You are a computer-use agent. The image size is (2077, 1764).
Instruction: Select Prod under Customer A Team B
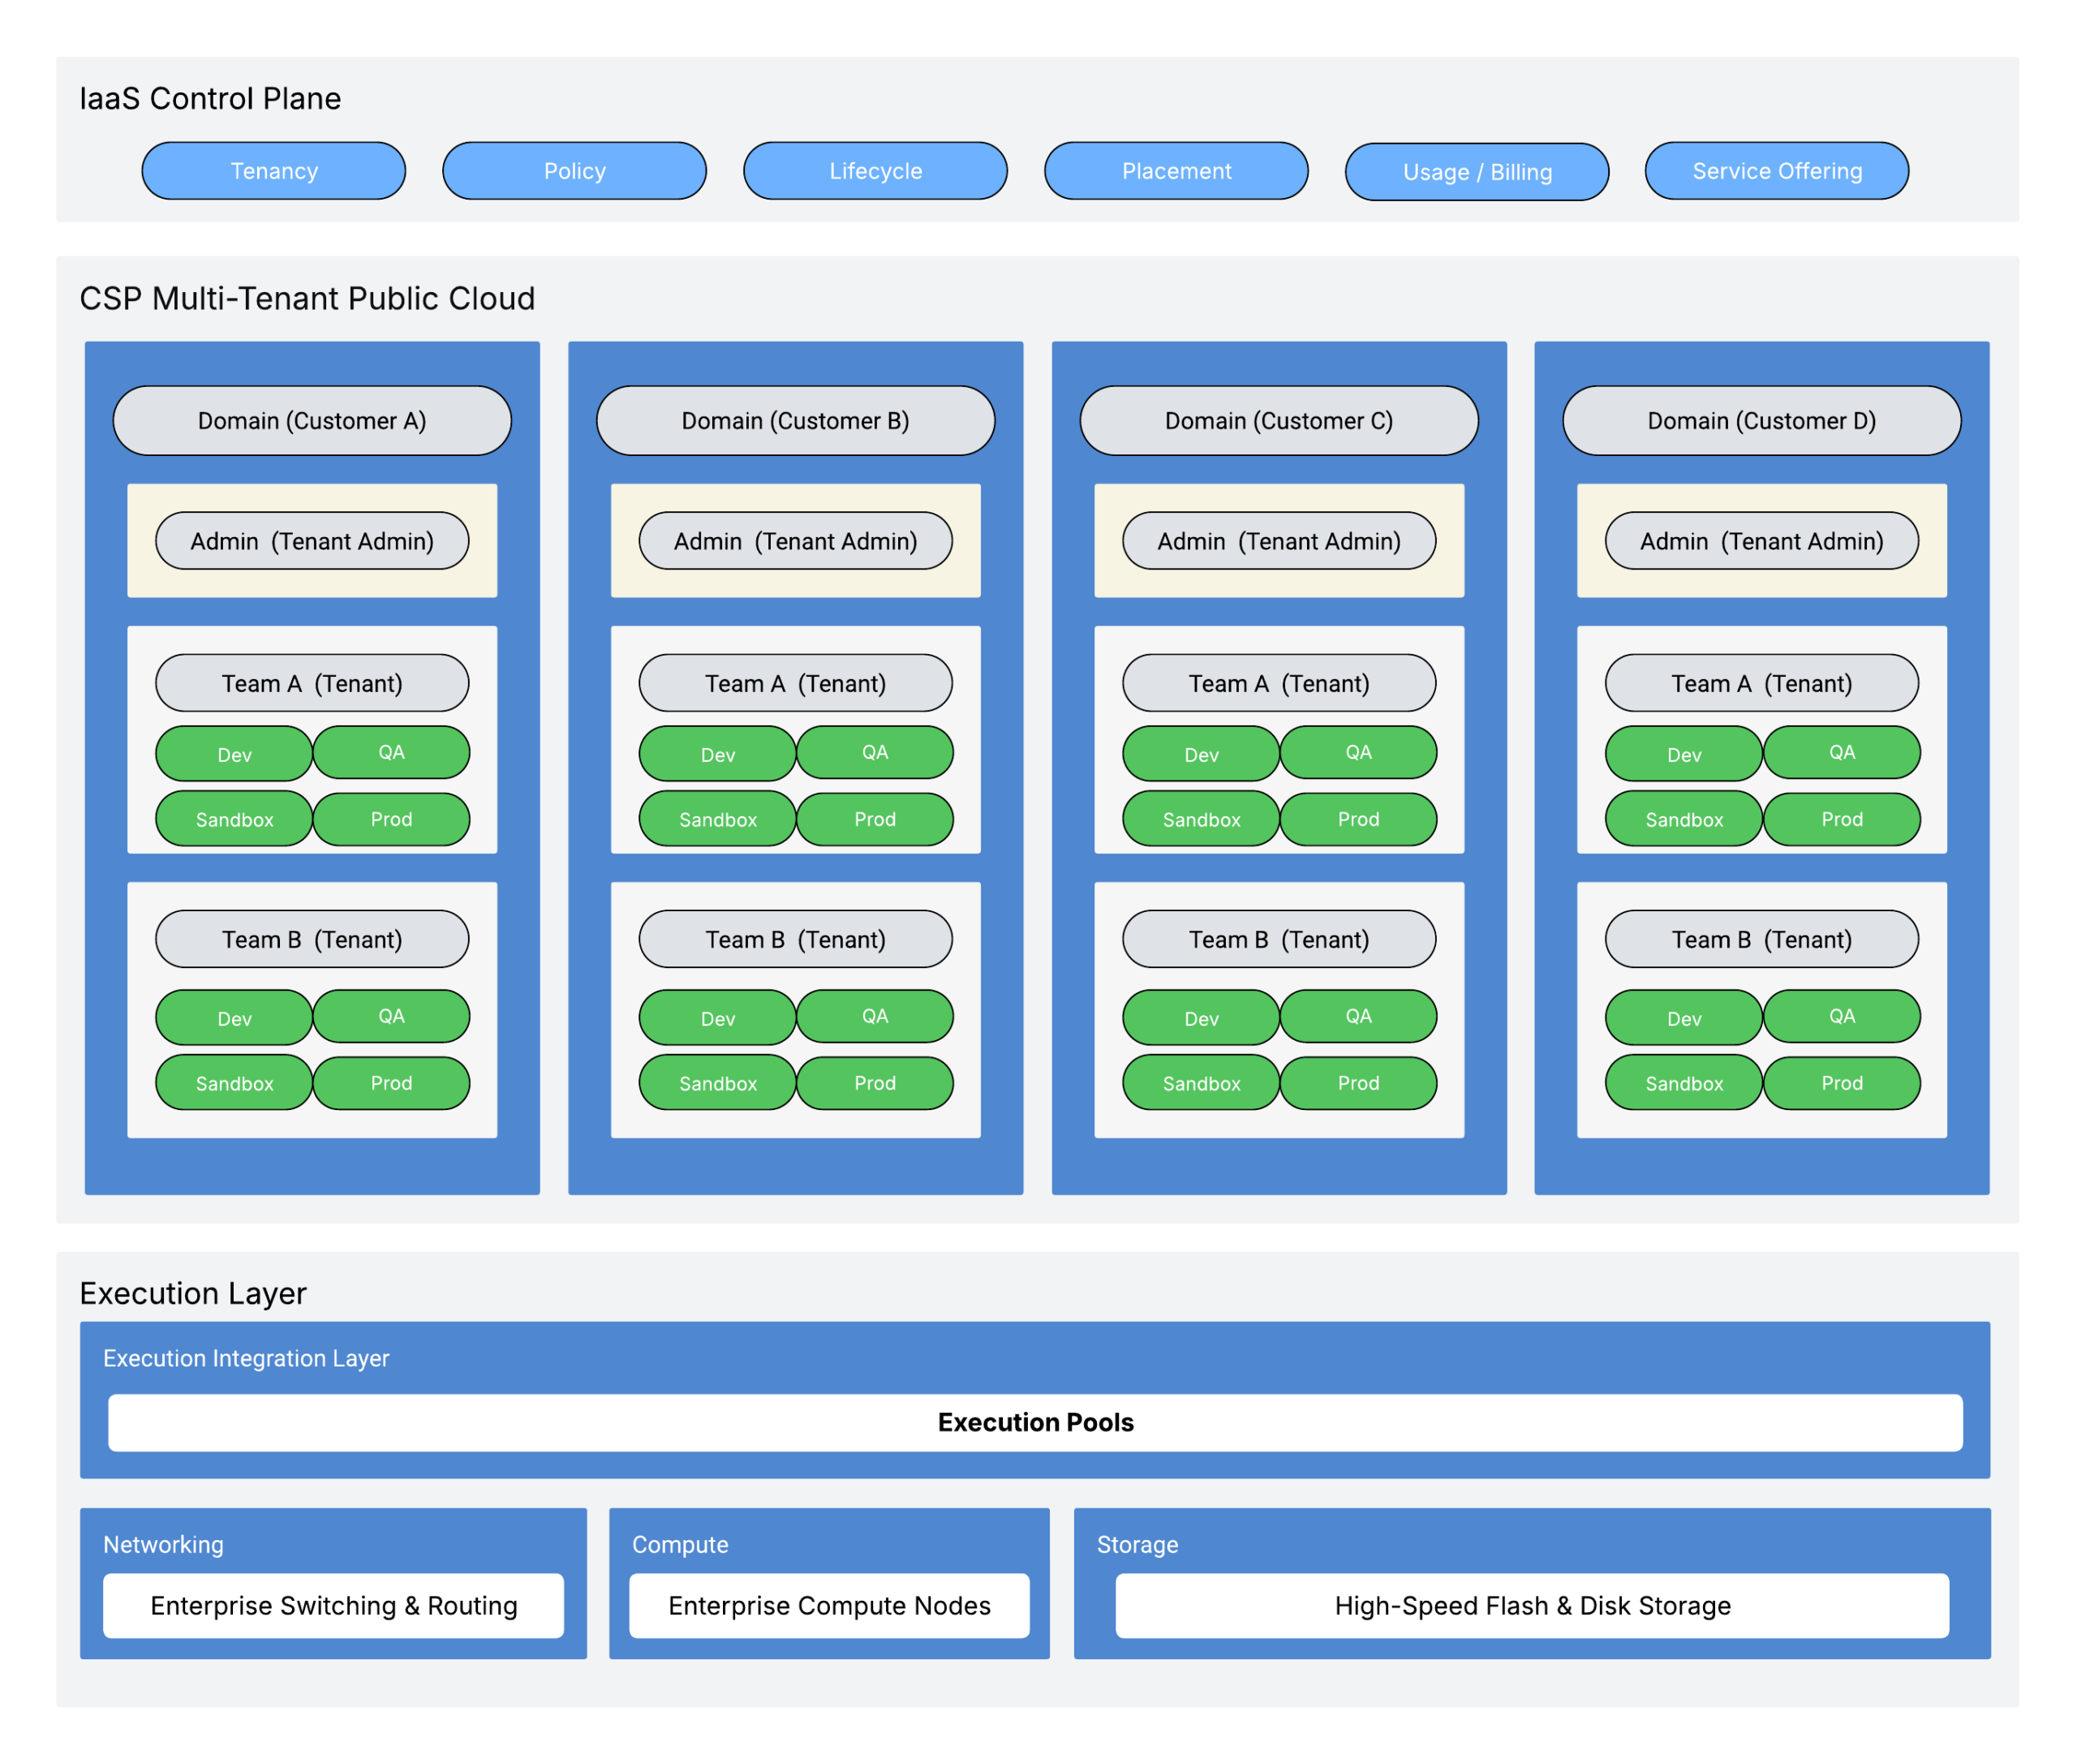[x=392, y=1083]
